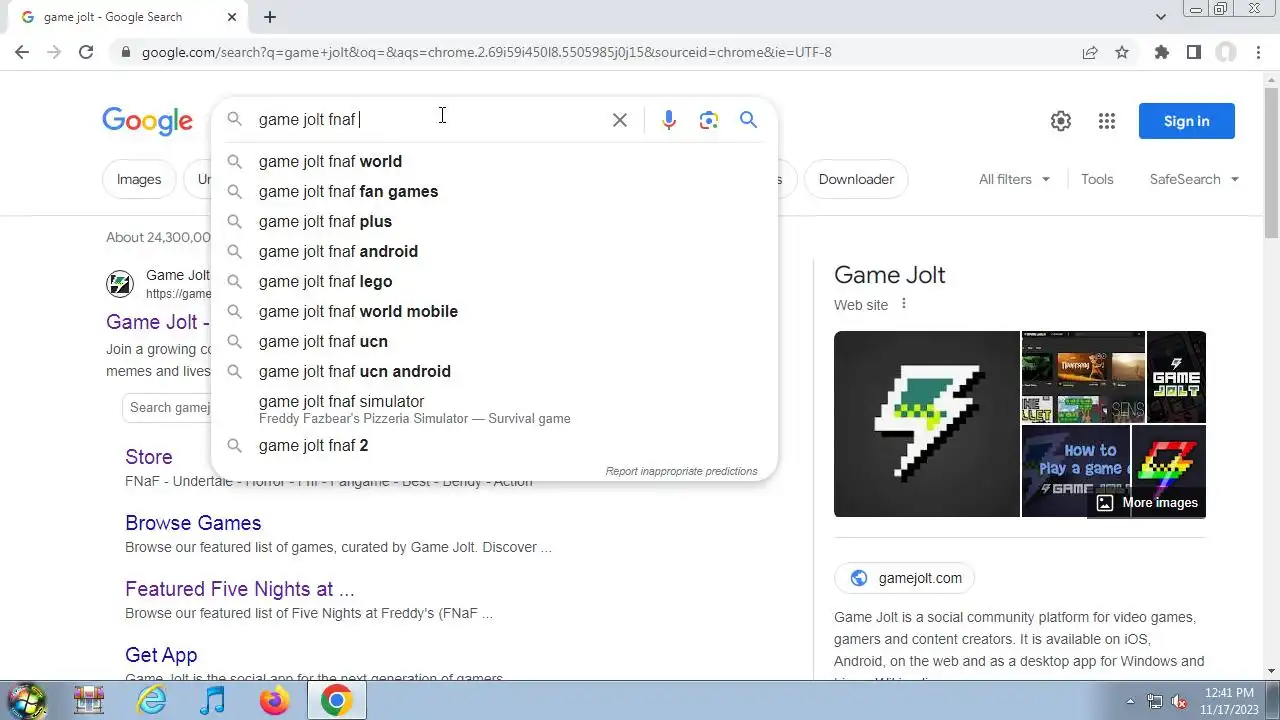Open the SafeSearch dropdown
The height and width of the screenshot is (720, 1280).
point(1194,179)
